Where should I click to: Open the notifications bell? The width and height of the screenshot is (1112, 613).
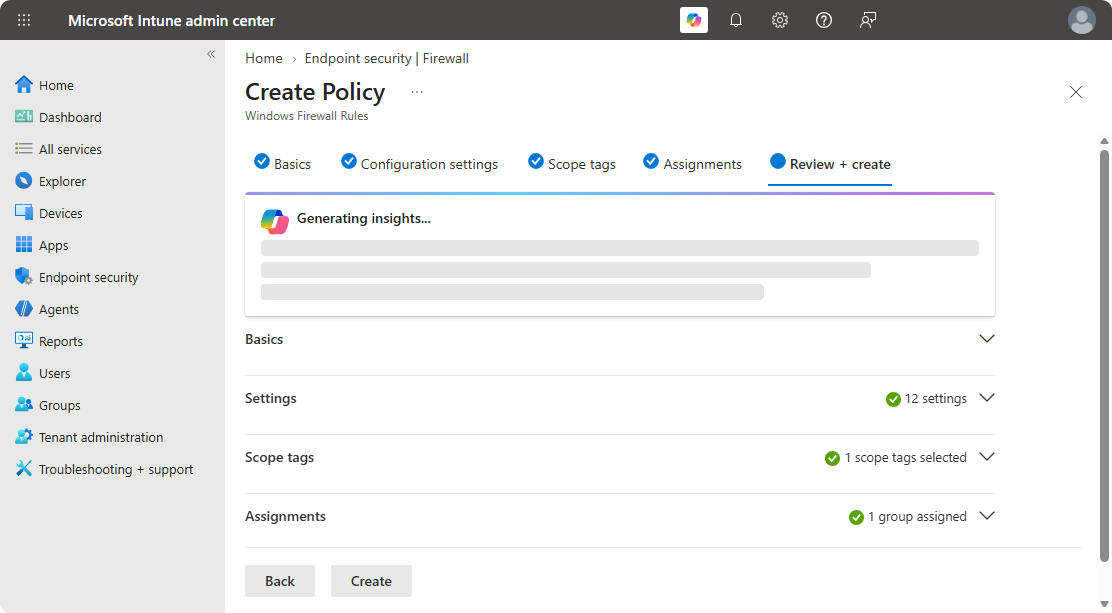click(736, 20)
